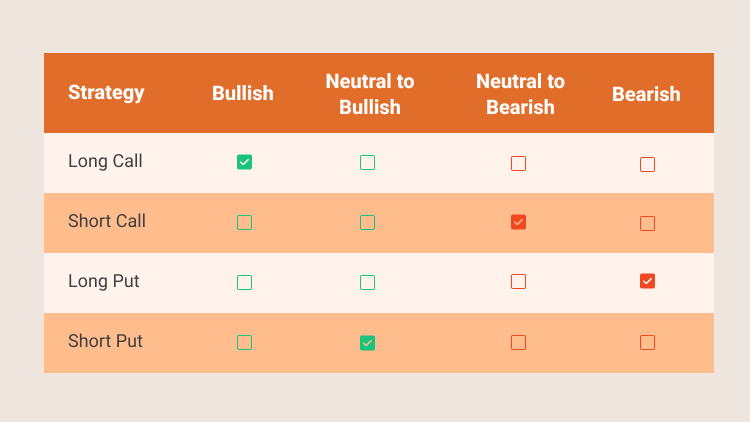Check the Short Call Bearish checkbox
750x422 pixels.
[647, 223]
